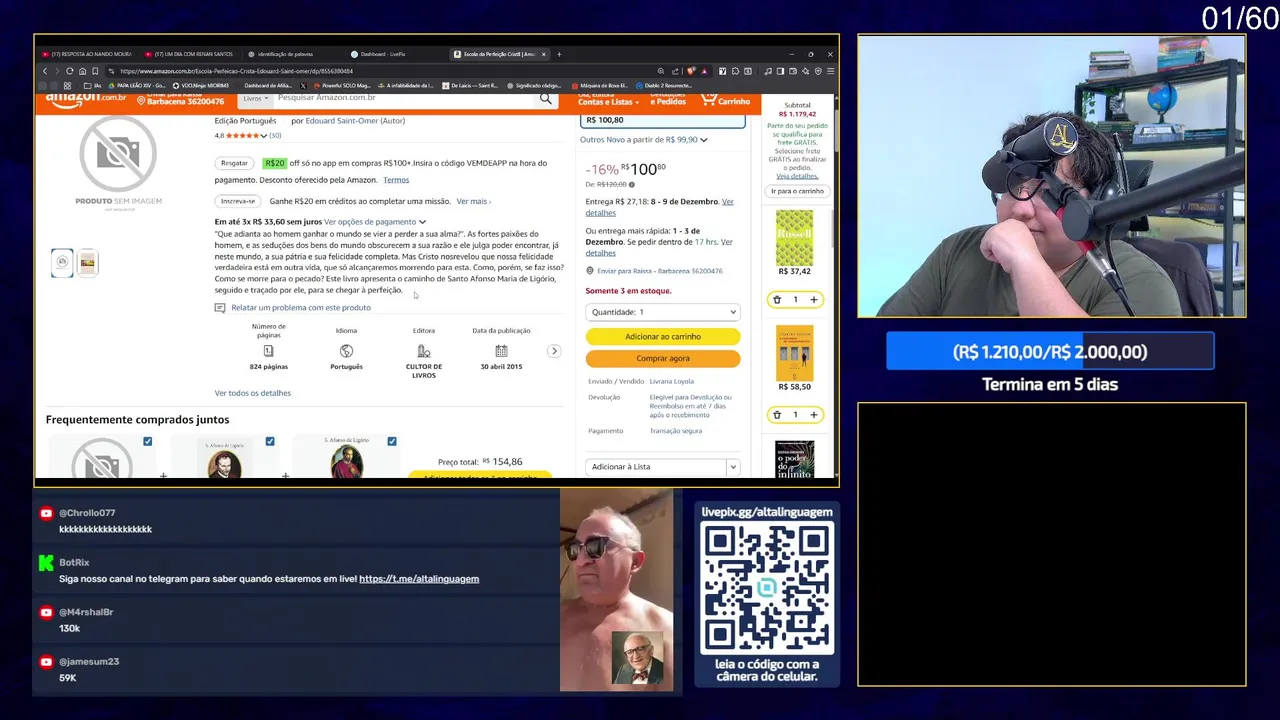Viewport: 1280px width, 720px height.
Task: Click Comprar agora button
Action: click(663, 358)
